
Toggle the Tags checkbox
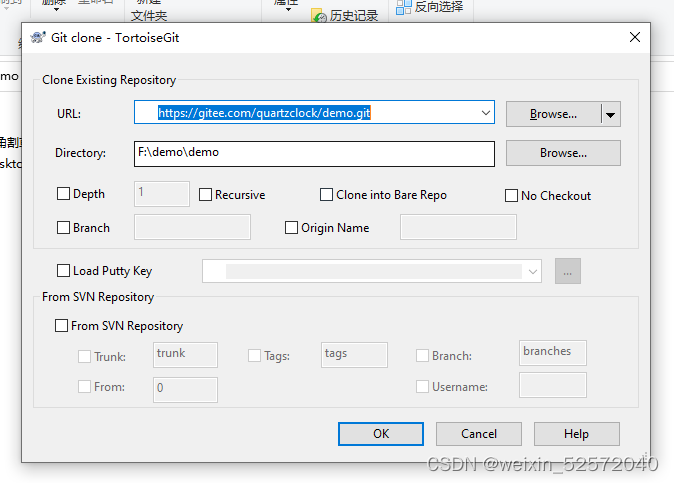coord(254,355)
